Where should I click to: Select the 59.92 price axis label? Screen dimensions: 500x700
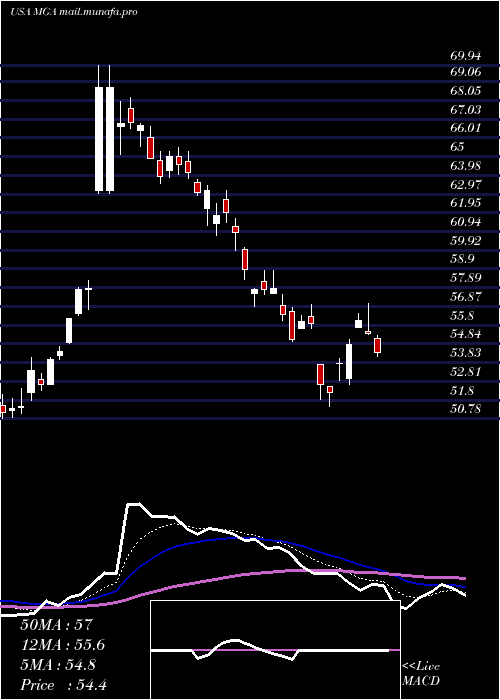coord(466,241)
